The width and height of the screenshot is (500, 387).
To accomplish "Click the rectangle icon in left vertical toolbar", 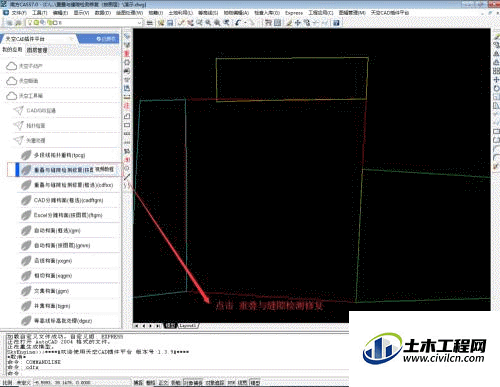I will [127, 125].
